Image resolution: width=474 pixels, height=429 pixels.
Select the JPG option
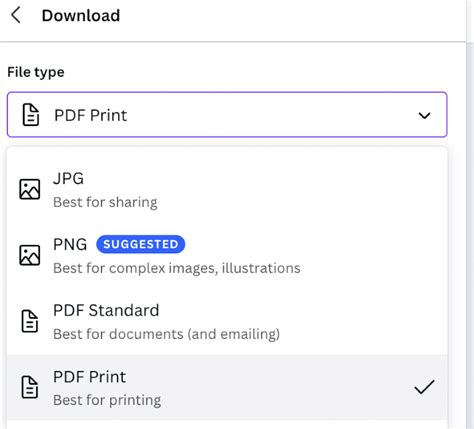(227, 190)
